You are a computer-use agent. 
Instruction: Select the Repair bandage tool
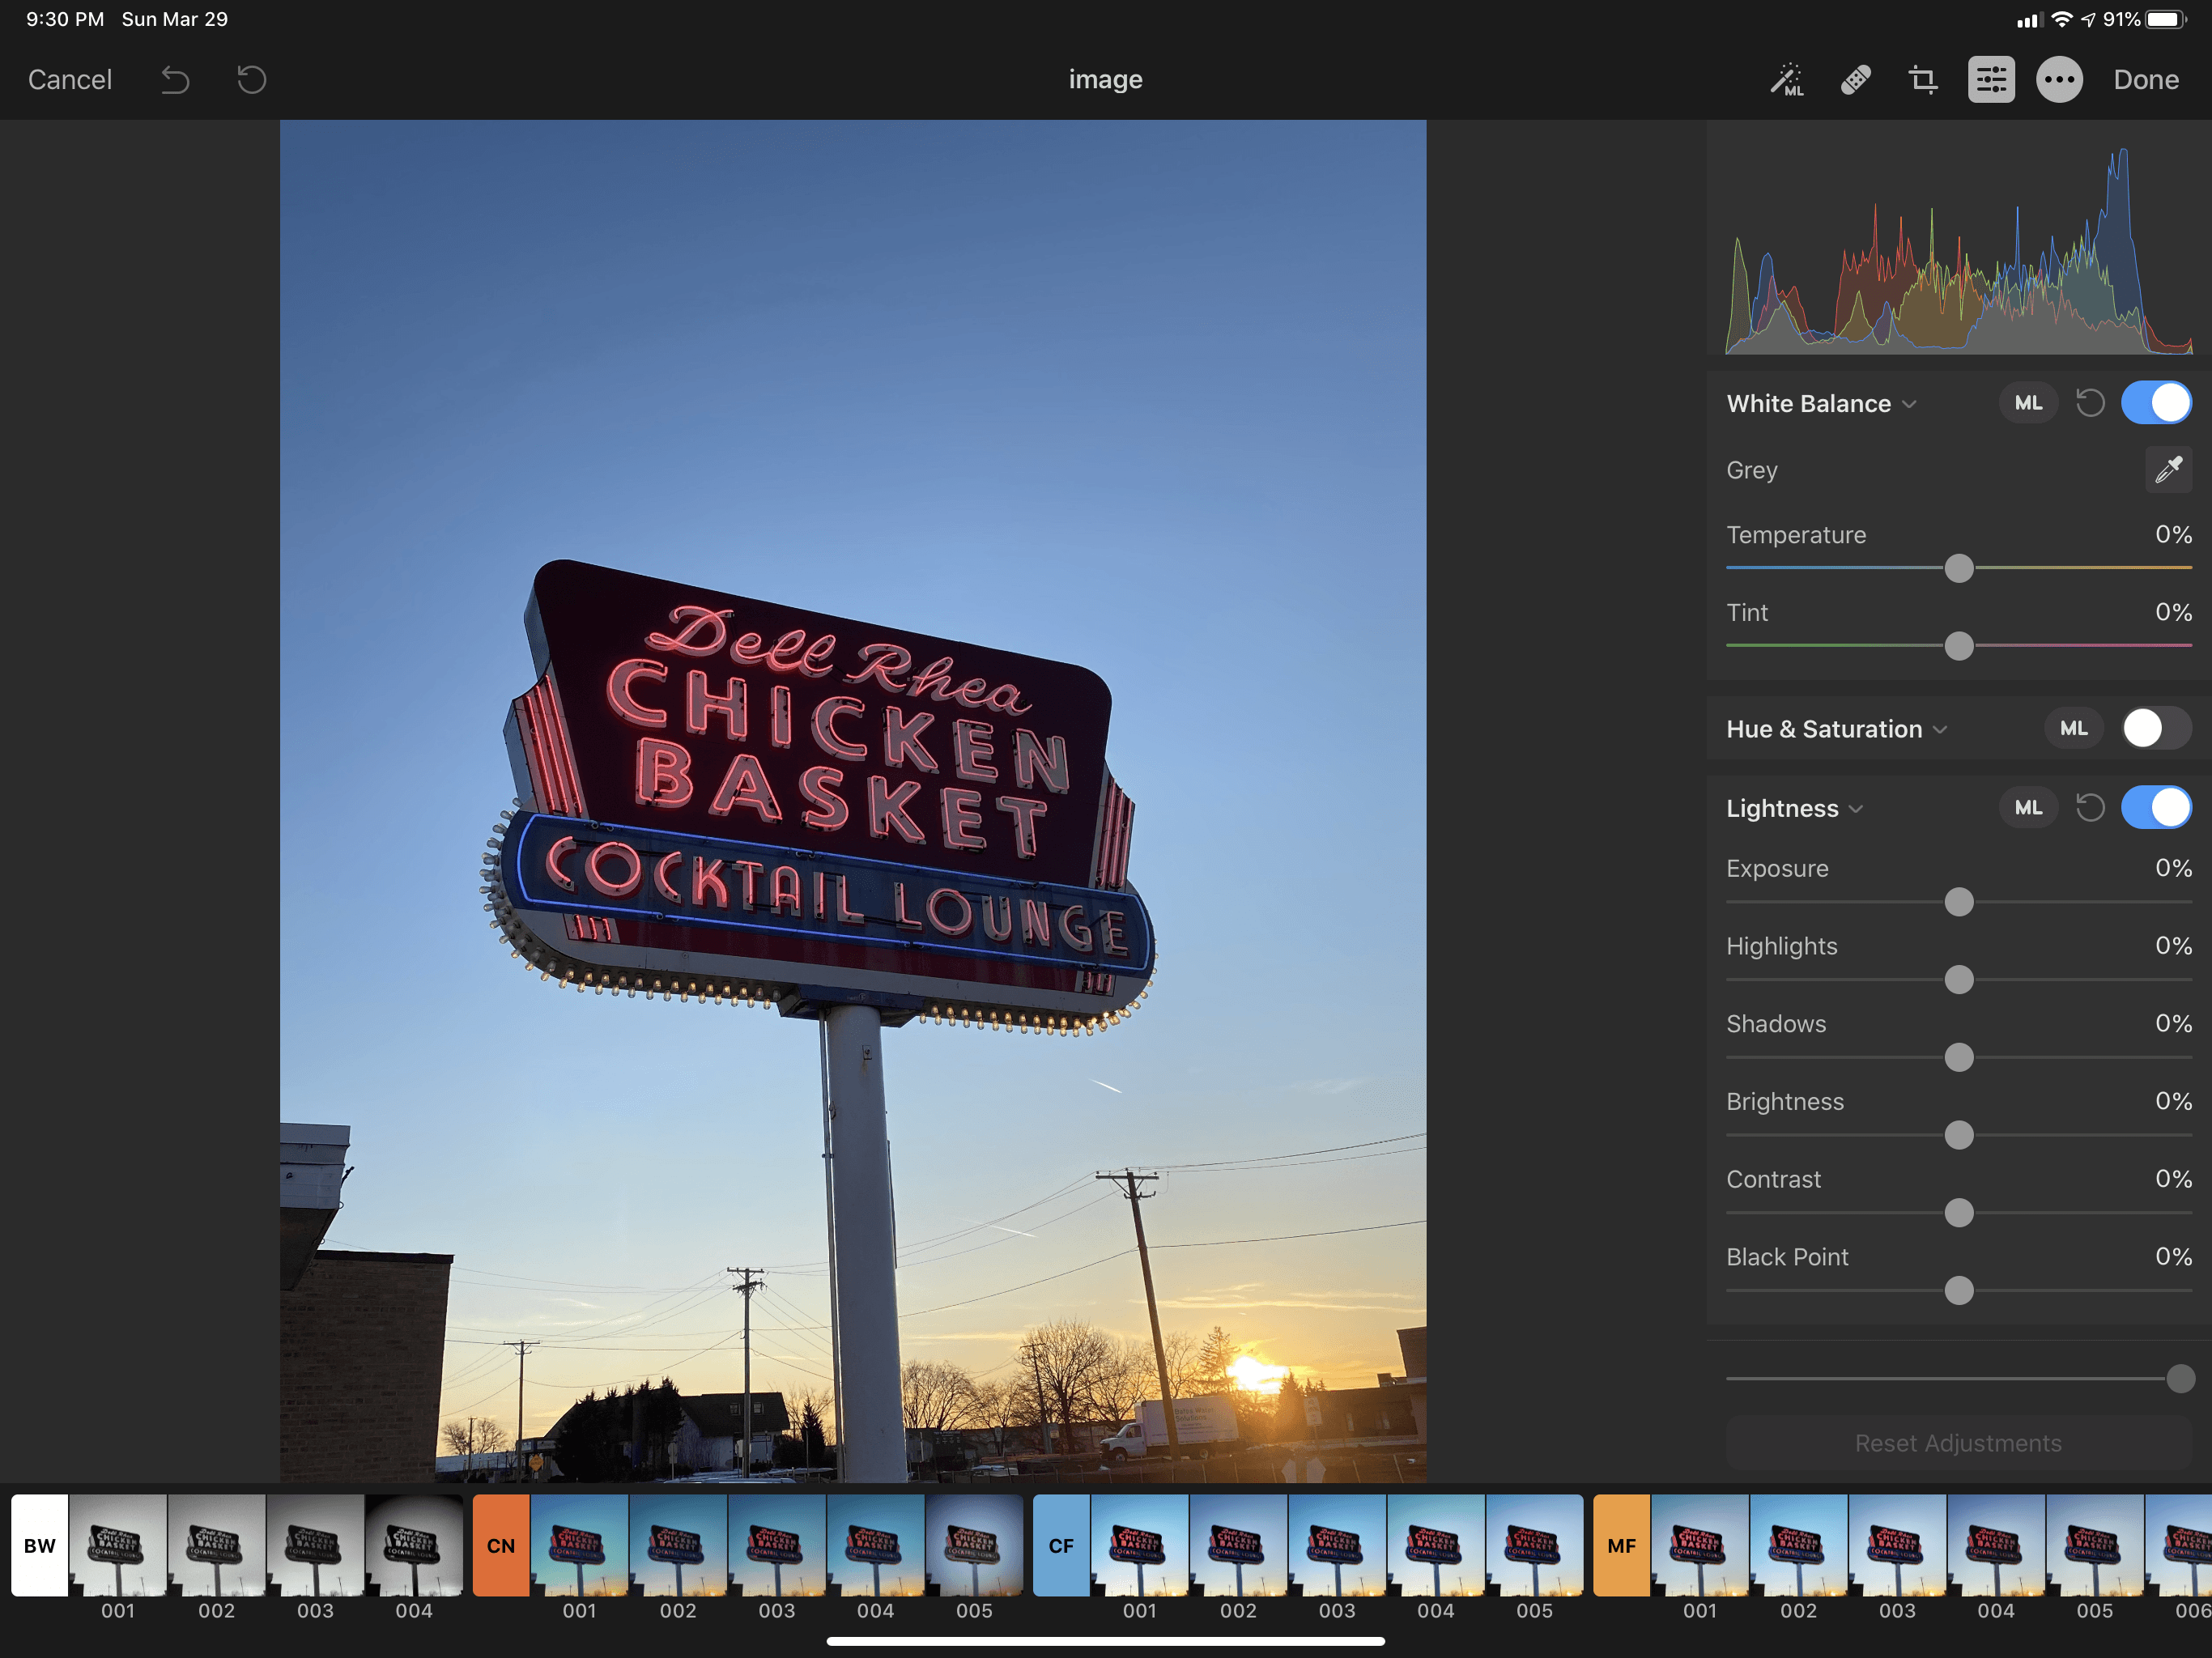(1856, 80)
